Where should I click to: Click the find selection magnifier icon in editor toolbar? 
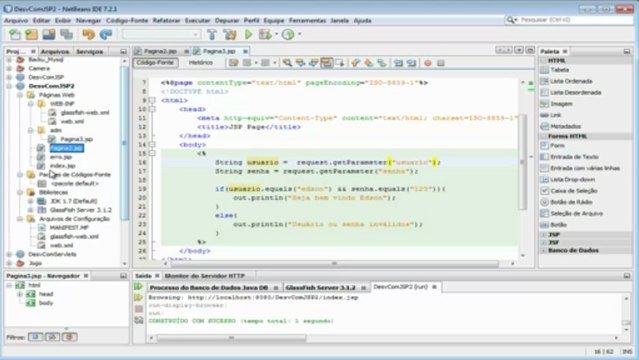click(x=287, y=63)
